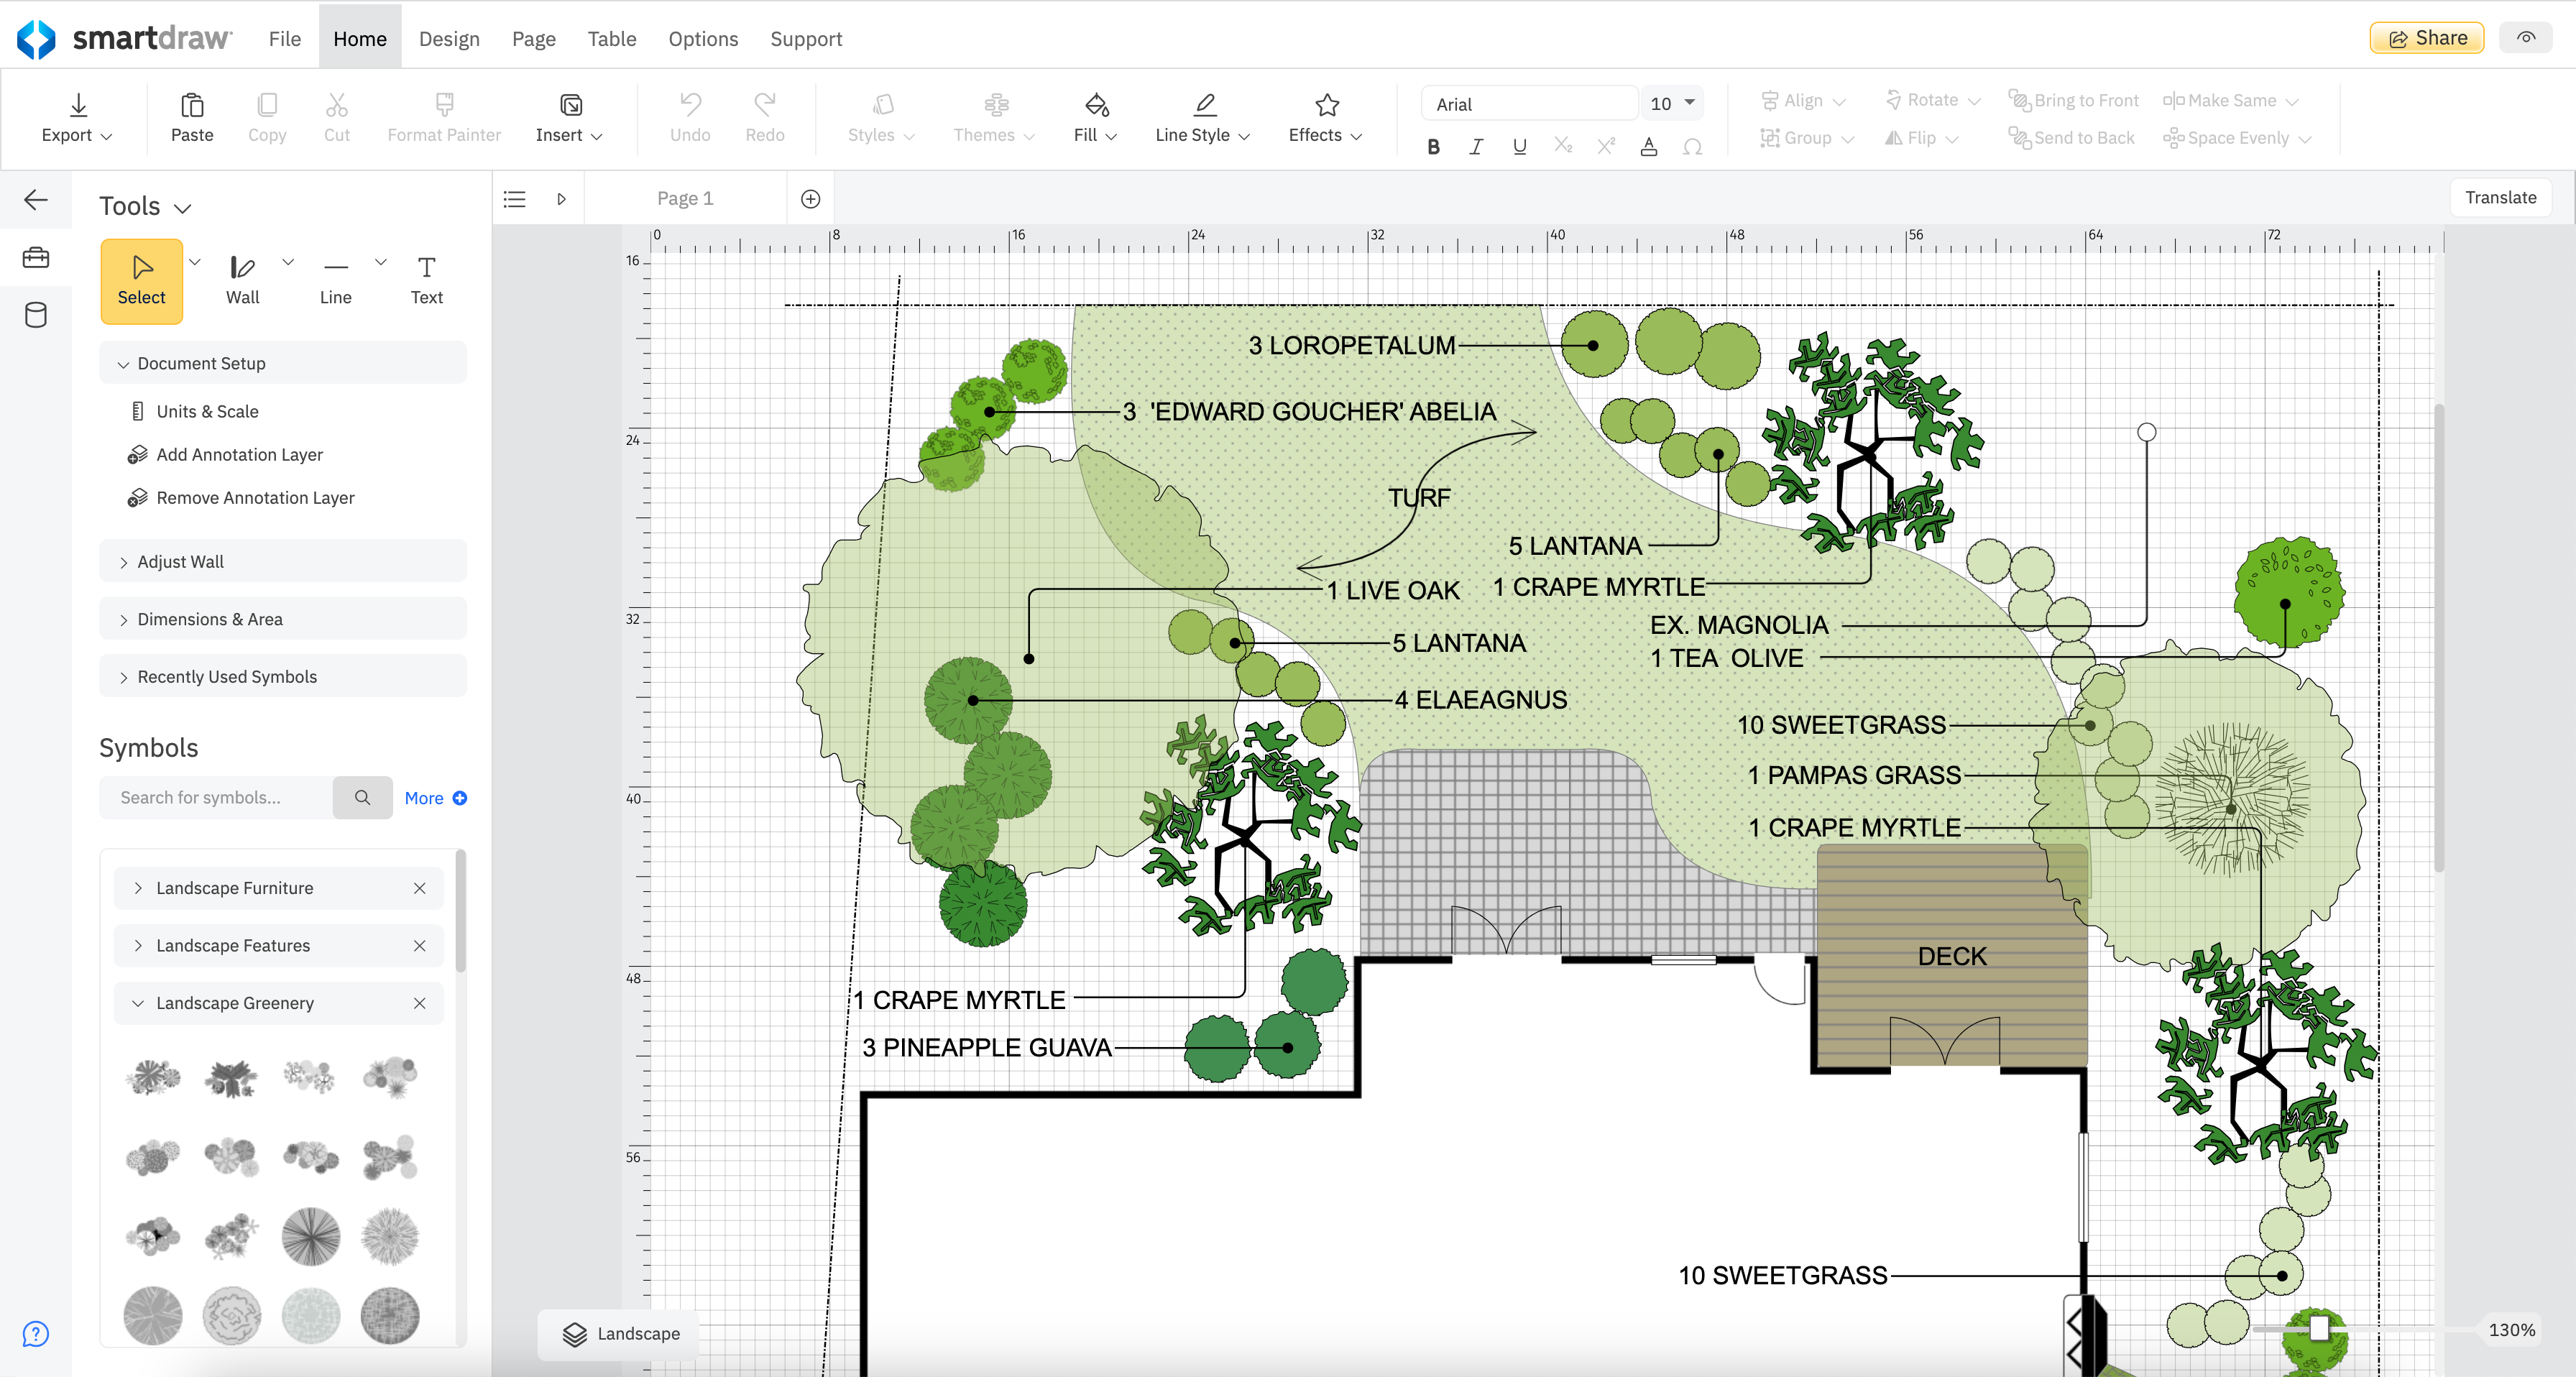
Task: Toggle underline text formatting
Action: 1519,146
